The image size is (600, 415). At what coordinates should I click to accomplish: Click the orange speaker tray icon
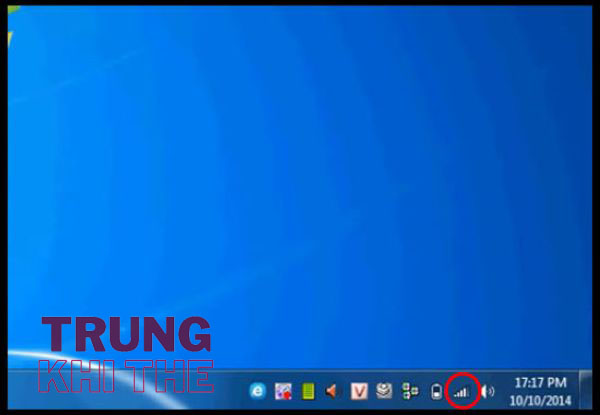[331, 391]
